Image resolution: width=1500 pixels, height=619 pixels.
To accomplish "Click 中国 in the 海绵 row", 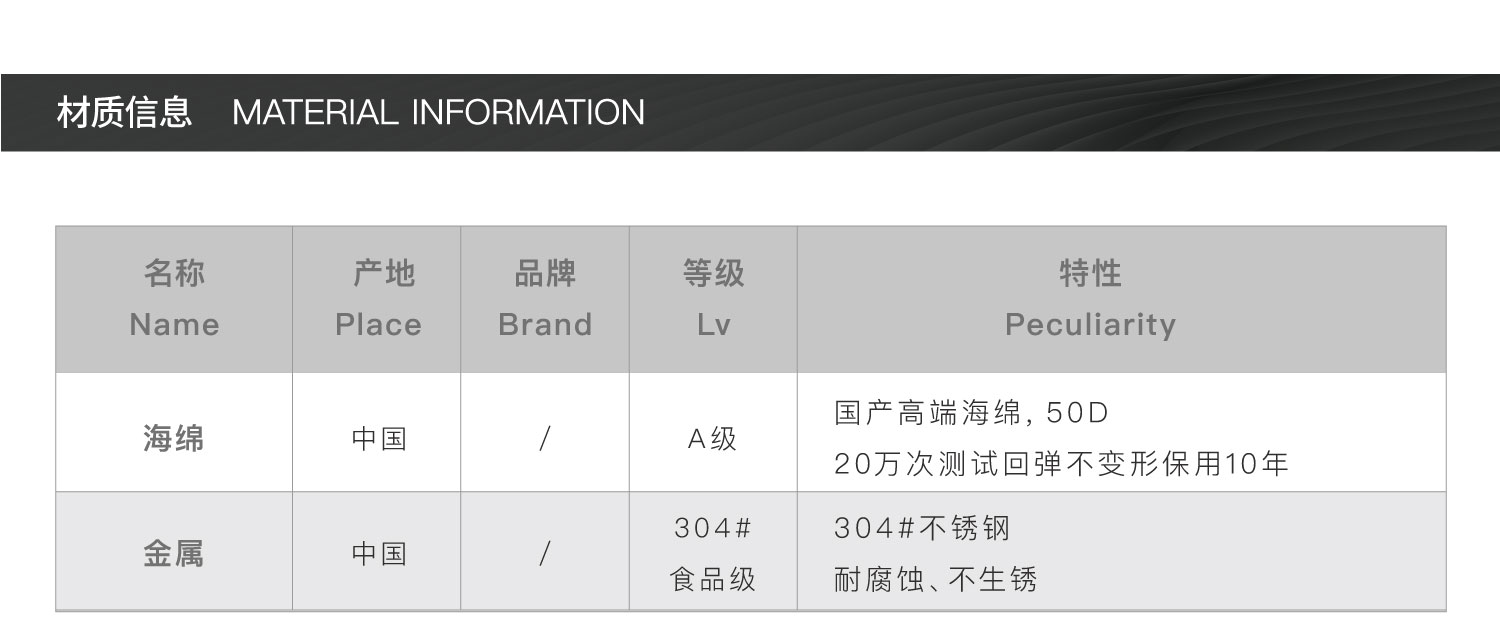I will coord(378,438).
